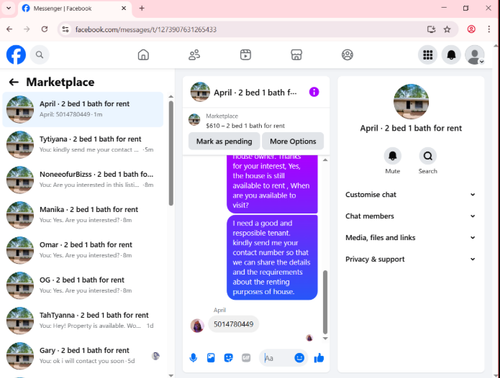The image size is (500, 378).
Task: Reload the page
Action: coord(44,29)
